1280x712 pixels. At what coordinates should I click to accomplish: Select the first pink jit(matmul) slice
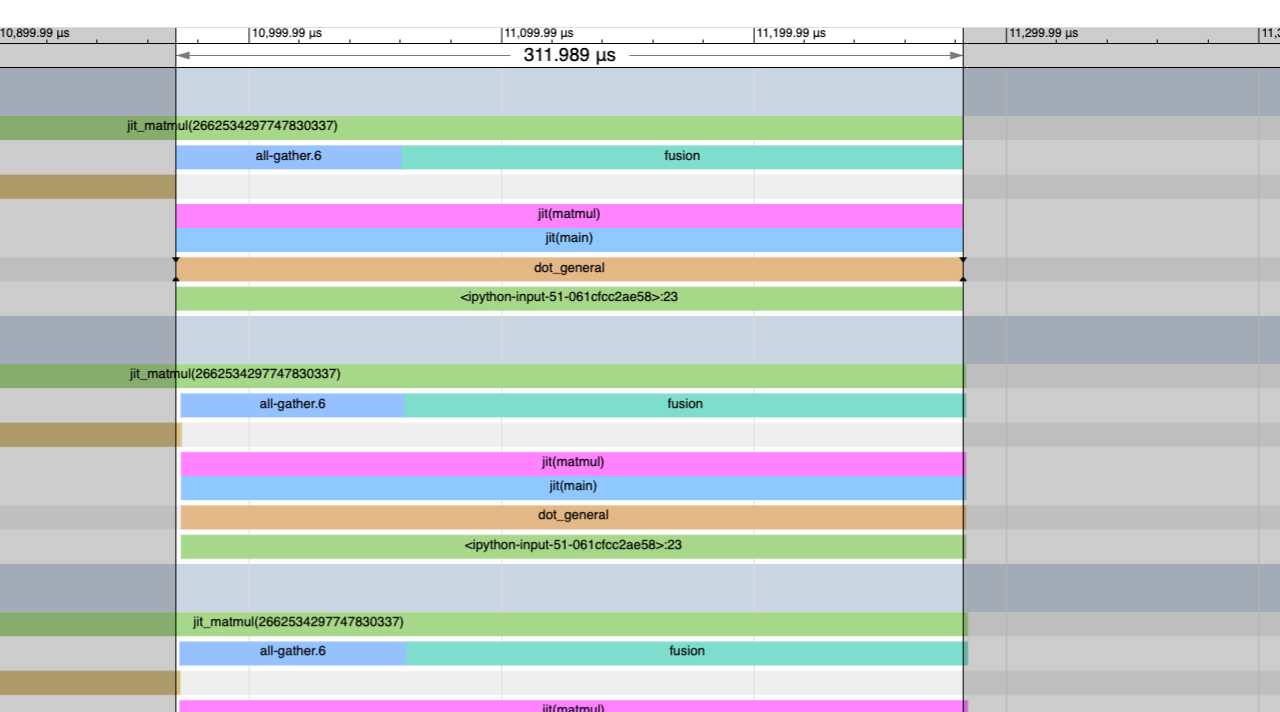click(x=569, y=214)
